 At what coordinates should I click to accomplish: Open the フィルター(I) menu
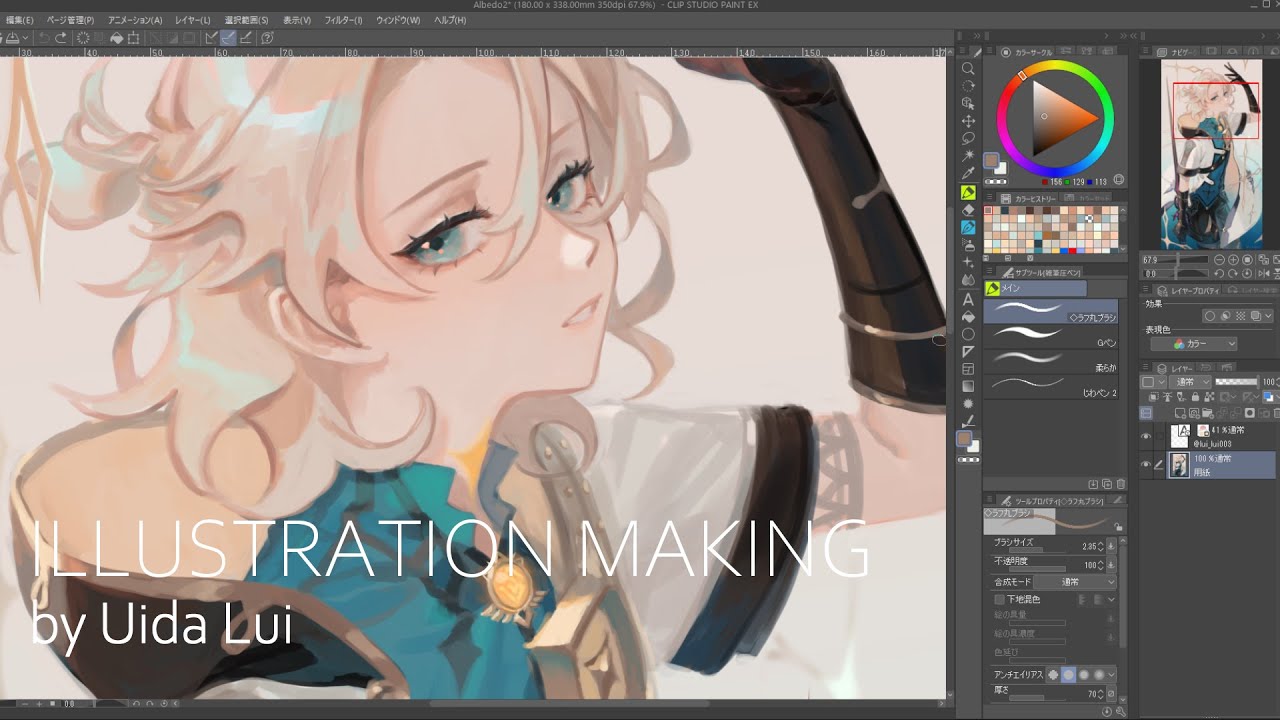[343, 20]
